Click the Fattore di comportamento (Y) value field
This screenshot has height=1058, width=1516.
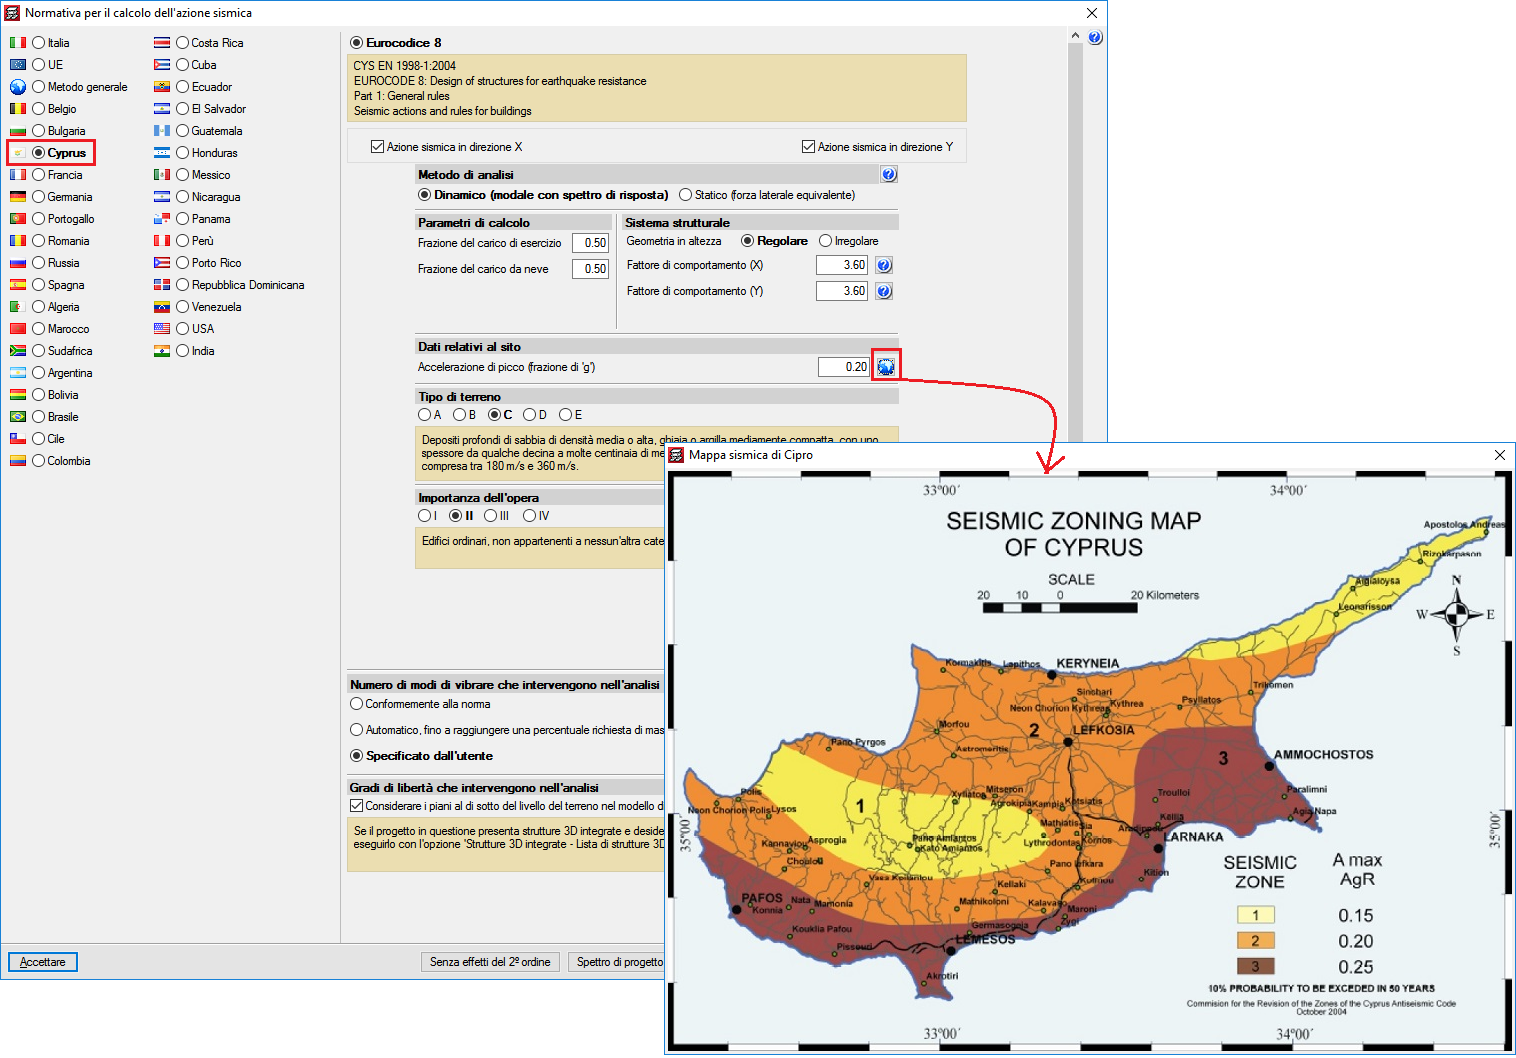(x=842, y=291)
